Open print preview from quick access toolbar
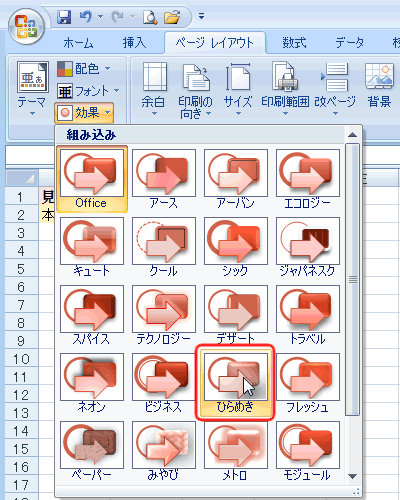This screenshot has height=500, width=400. click(x=150, y=17)
